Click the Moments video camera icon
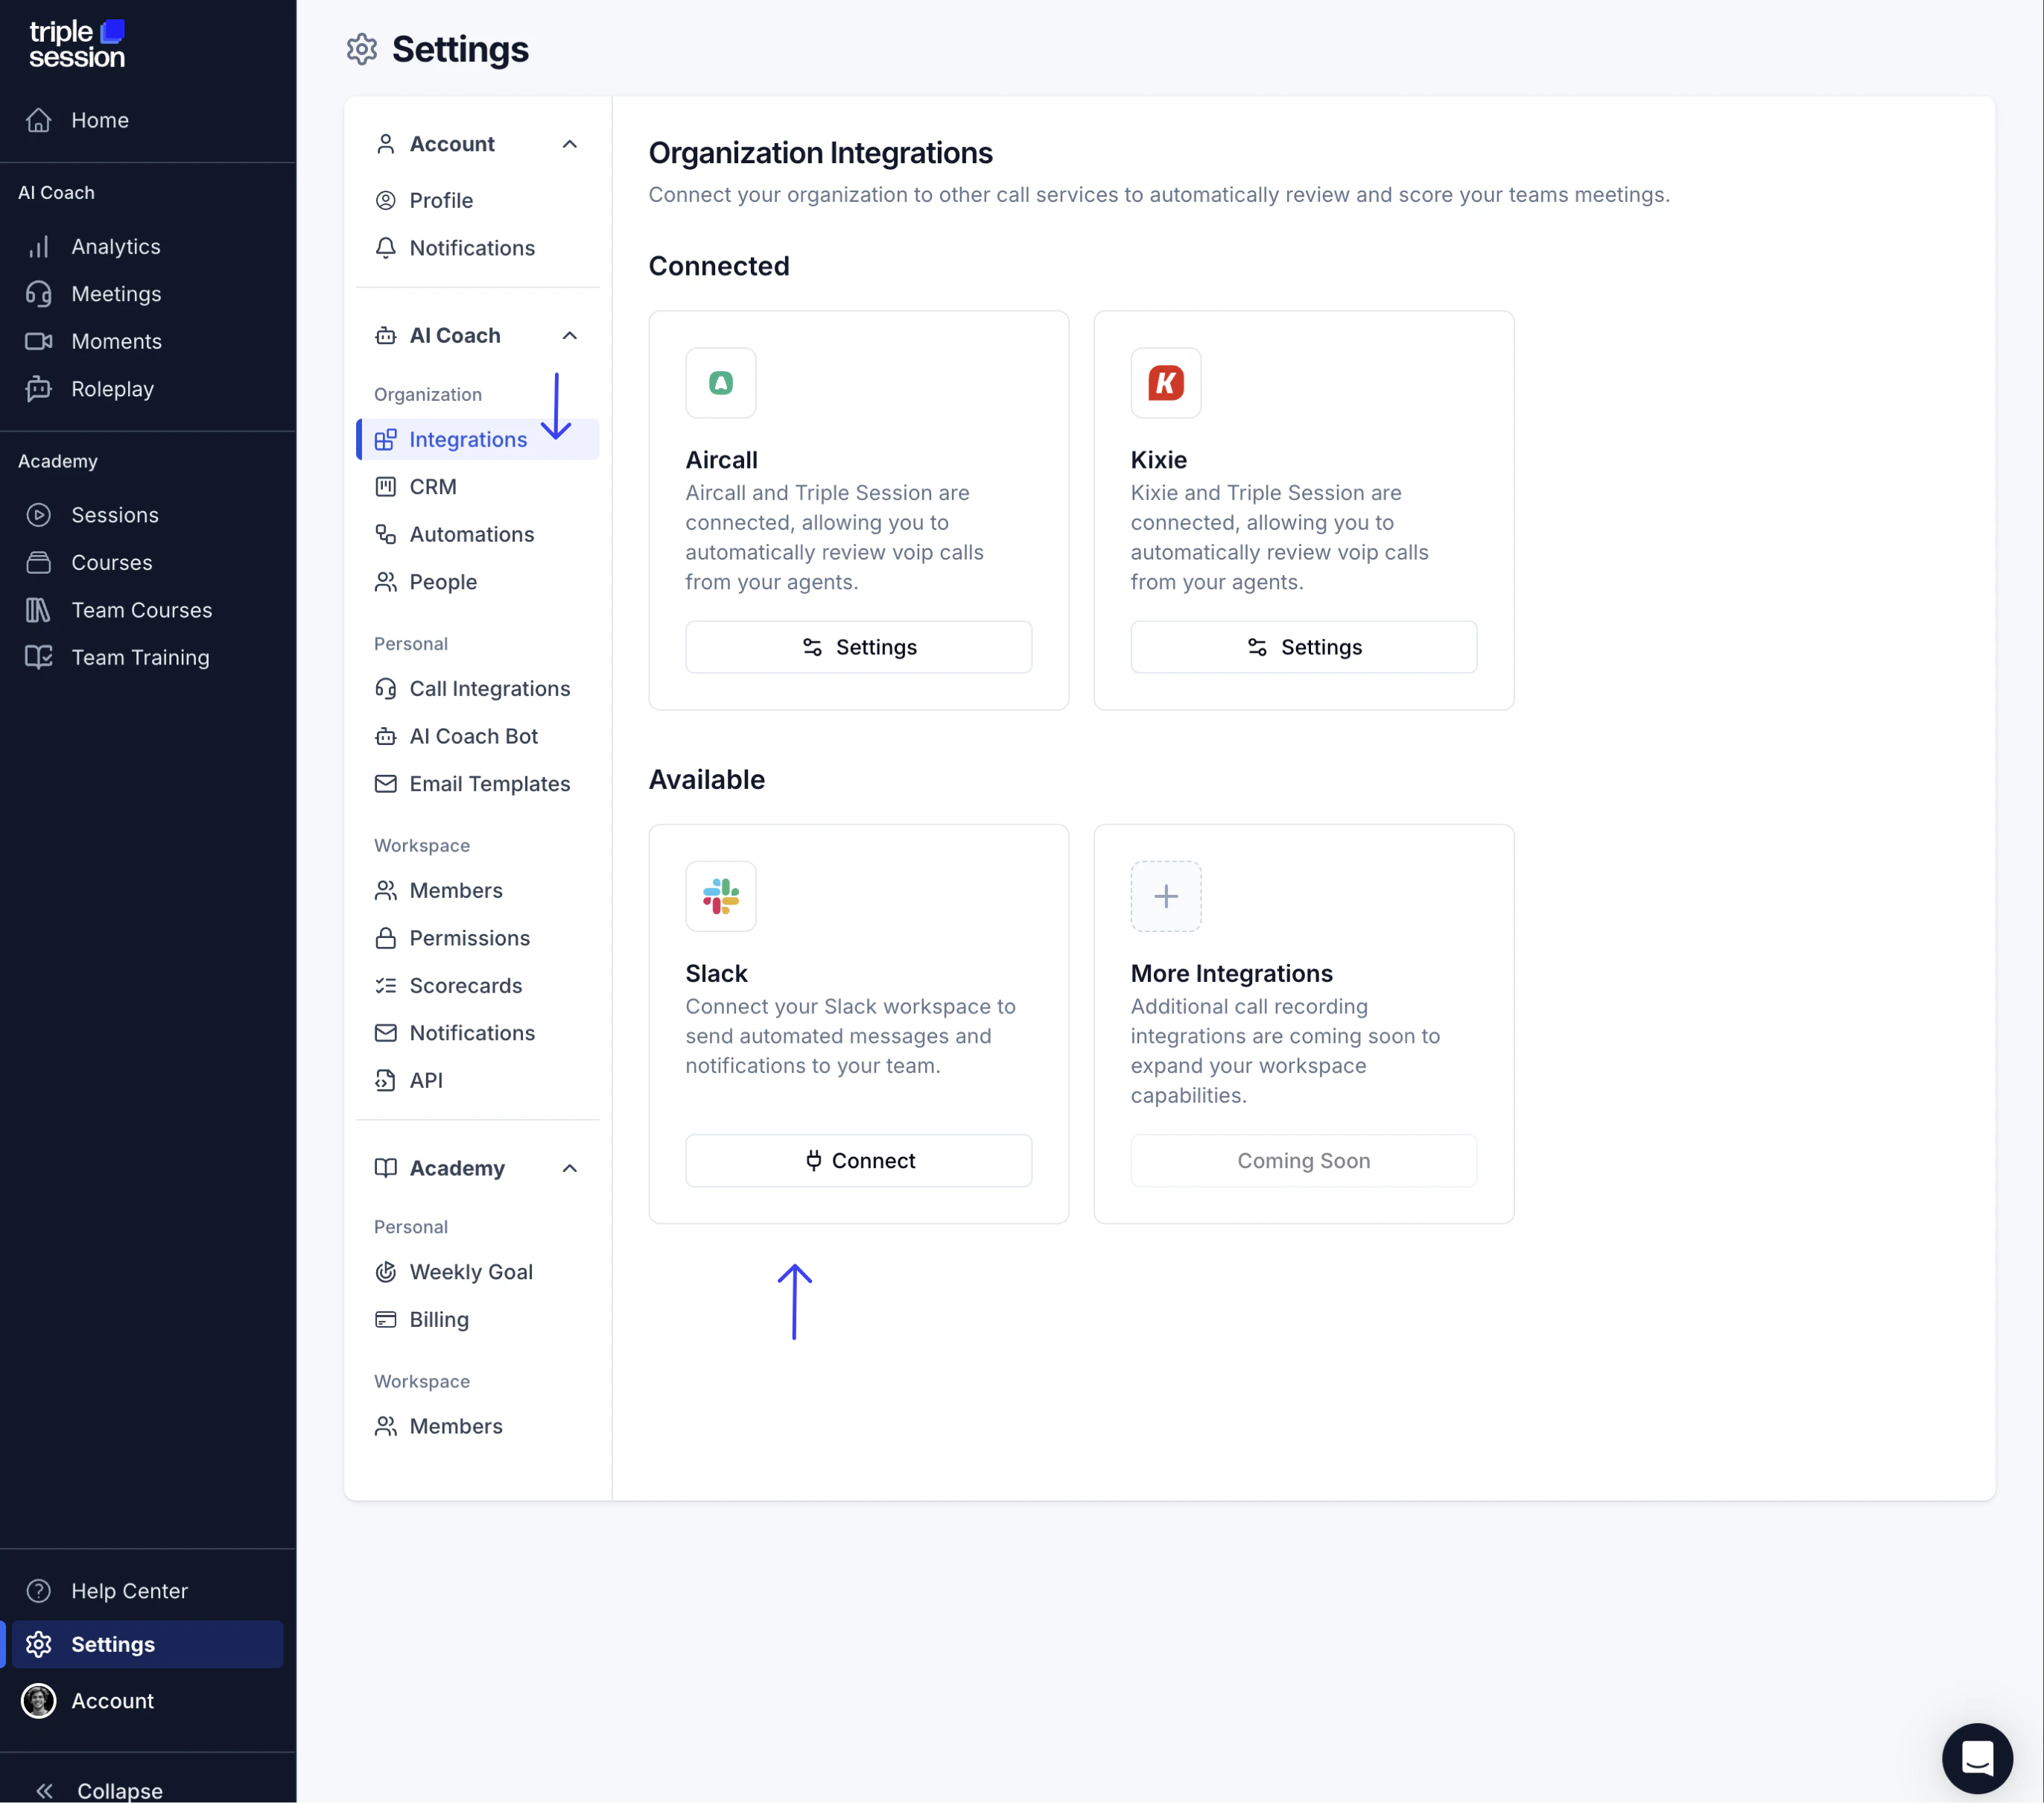2044x1803 pixels. tap(39, 342)
